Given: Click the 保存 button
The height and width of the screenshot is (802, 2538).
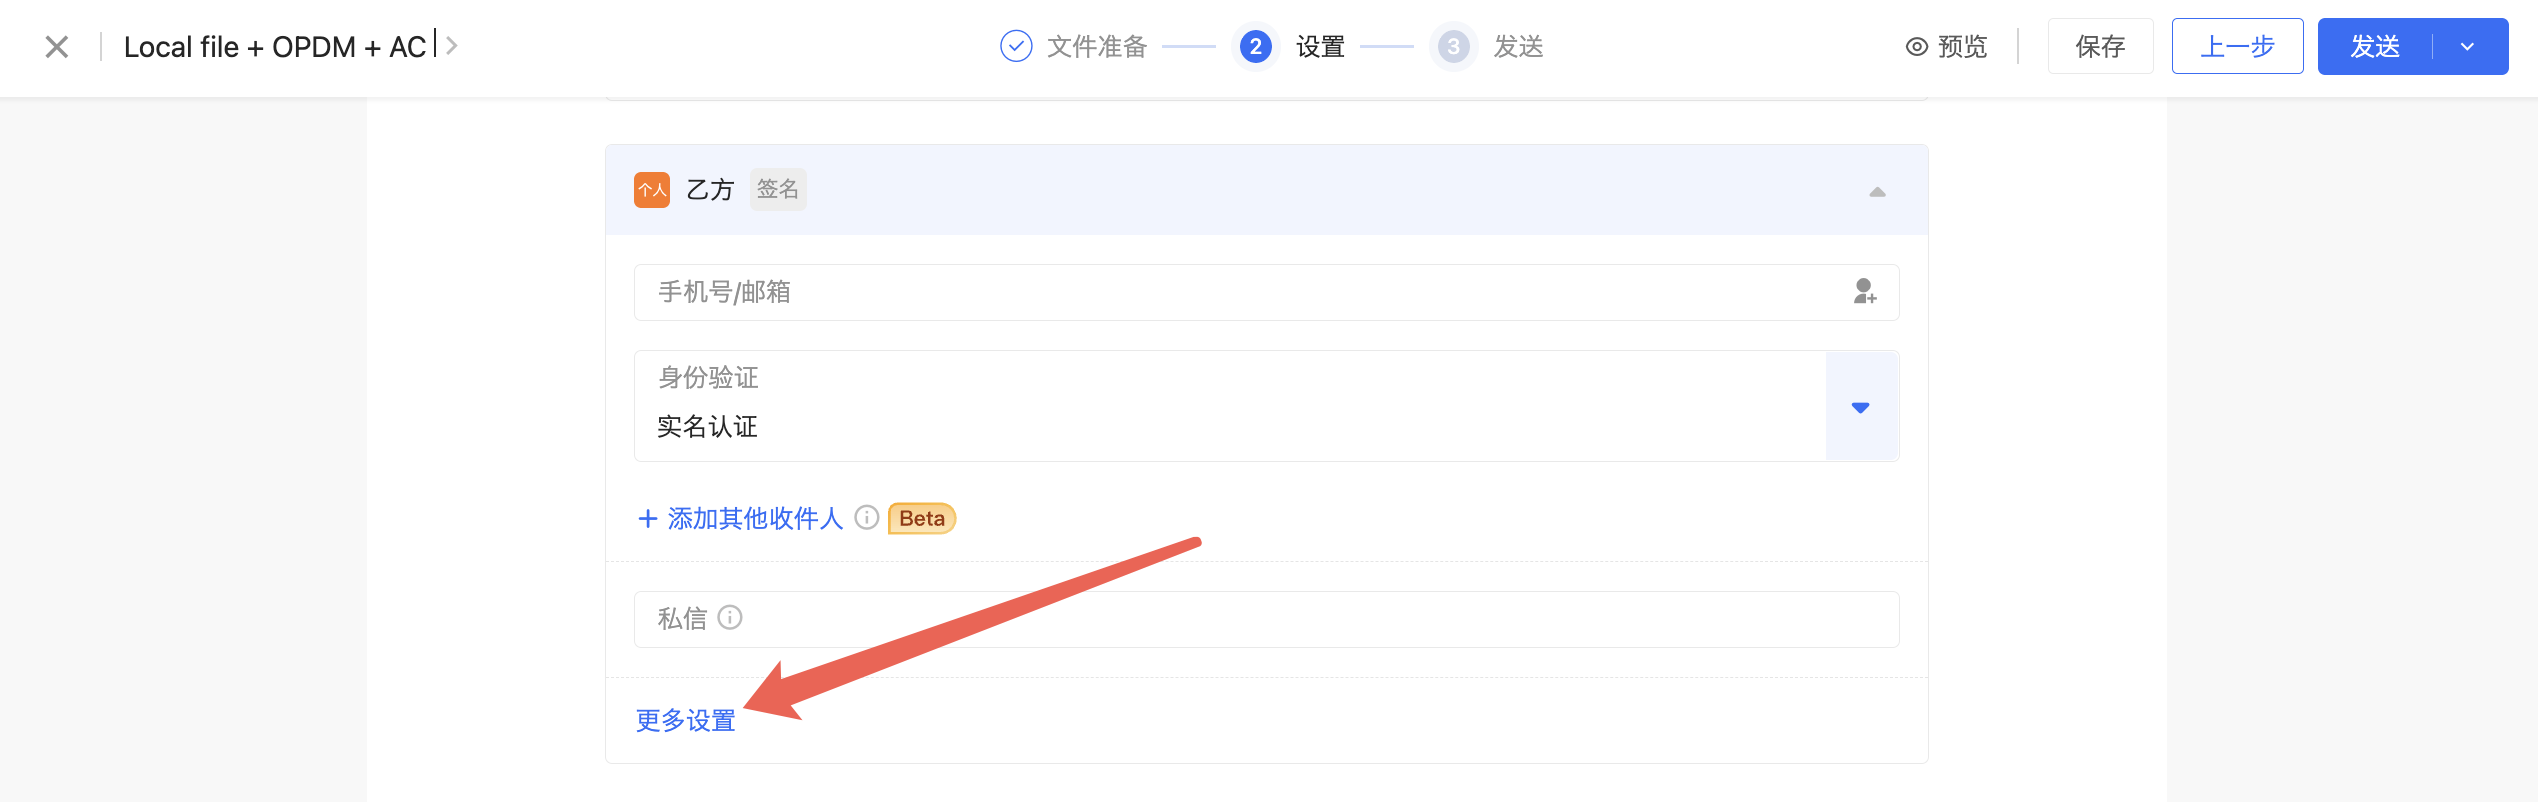Looking at the screenshot, I should click(2100, 46).
